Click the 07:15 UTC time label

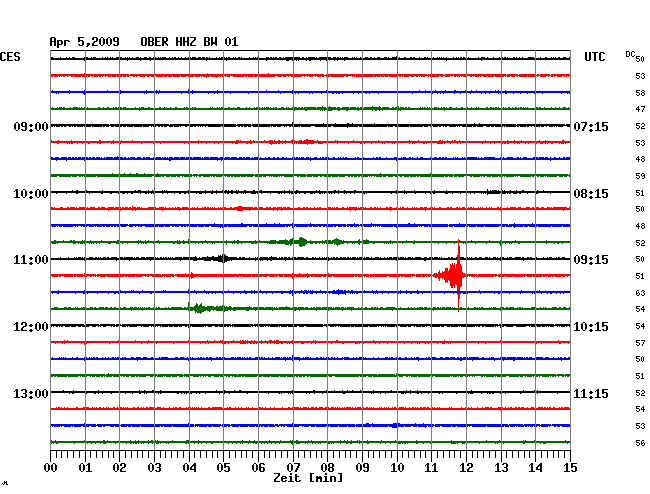591,126
